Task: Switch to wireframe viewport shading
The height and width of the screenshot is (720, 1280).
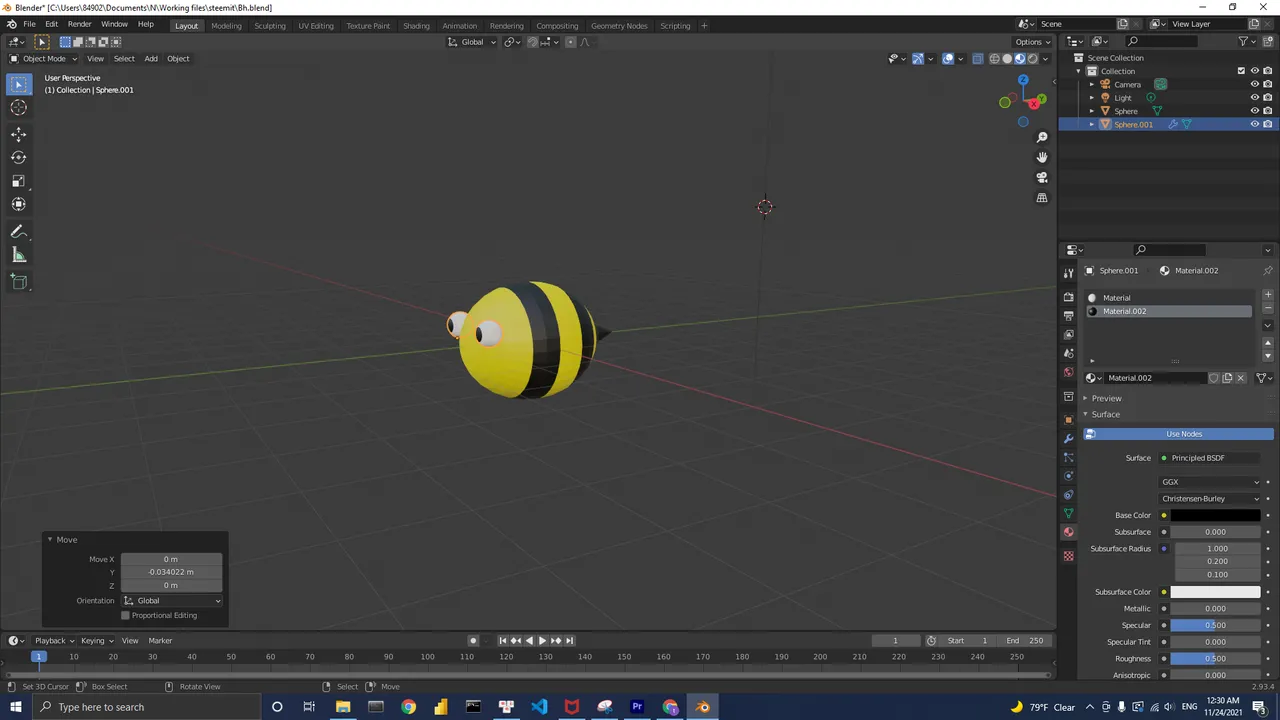Action: coord(994,58)
